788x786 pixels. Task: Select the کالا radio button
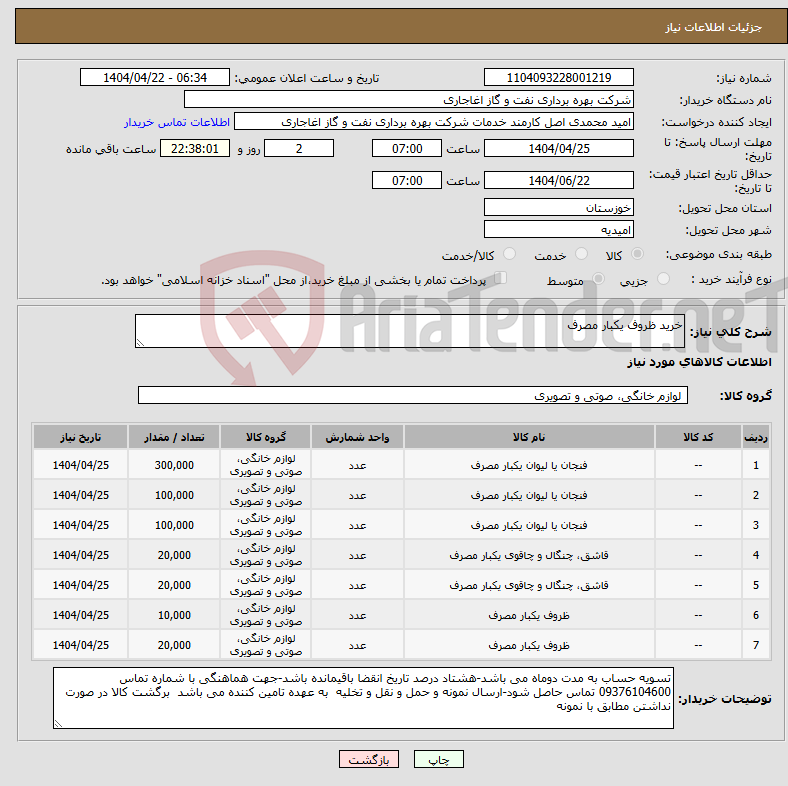tap(637, 254)
